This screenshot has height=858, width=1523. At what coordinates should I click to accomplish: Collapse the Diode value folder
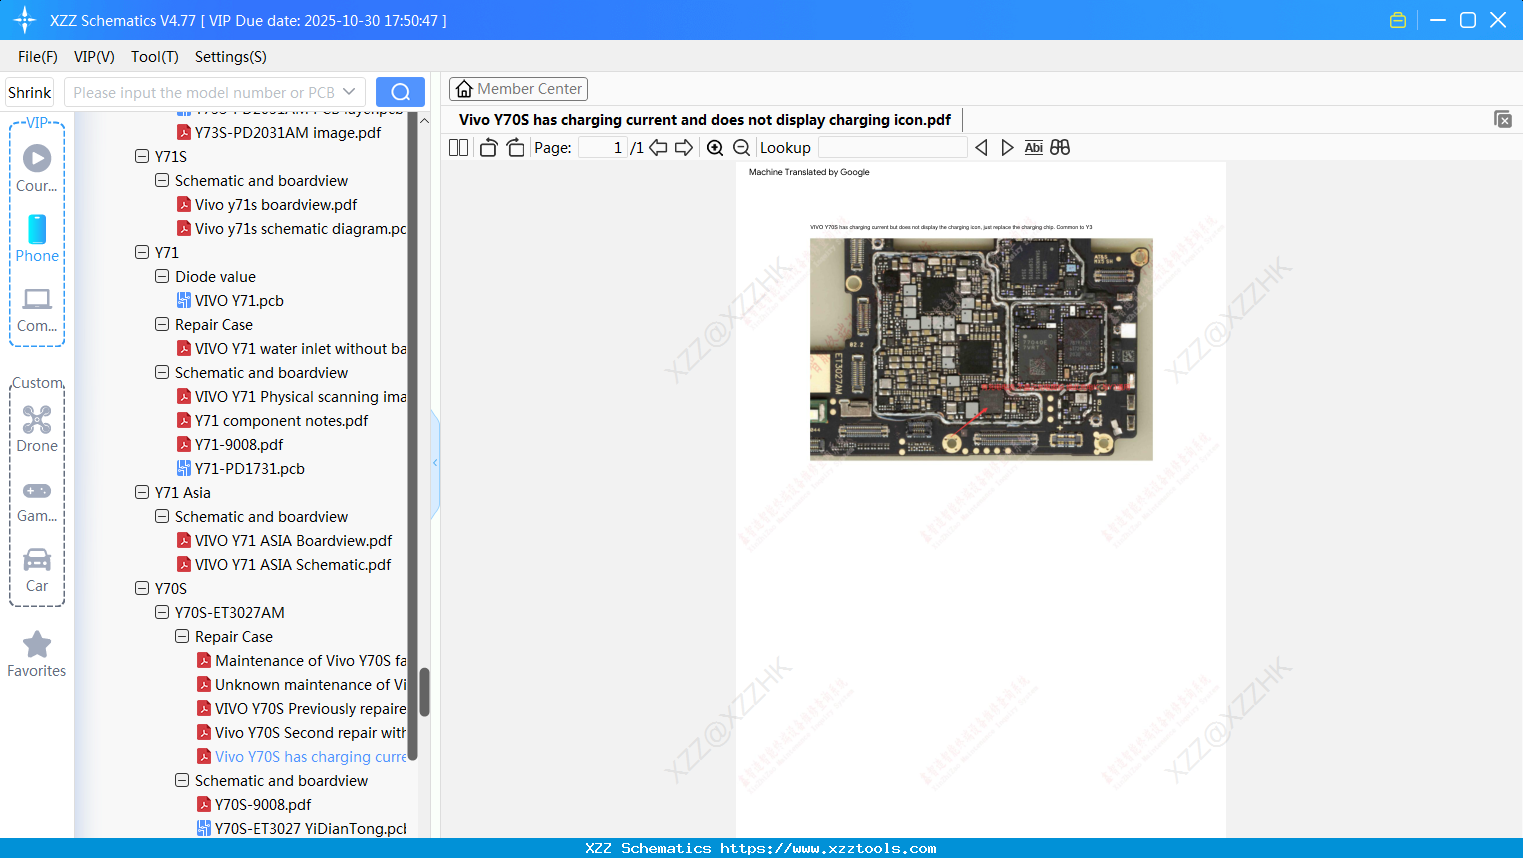click(162, 276)
